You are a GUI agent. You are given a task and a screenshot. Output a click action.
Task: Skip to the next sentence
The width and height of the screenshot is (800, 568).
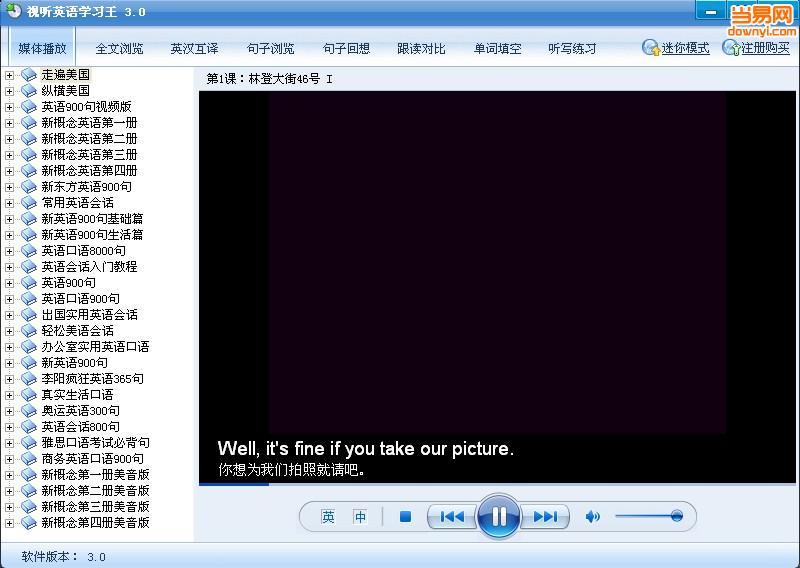click(545, 517)
